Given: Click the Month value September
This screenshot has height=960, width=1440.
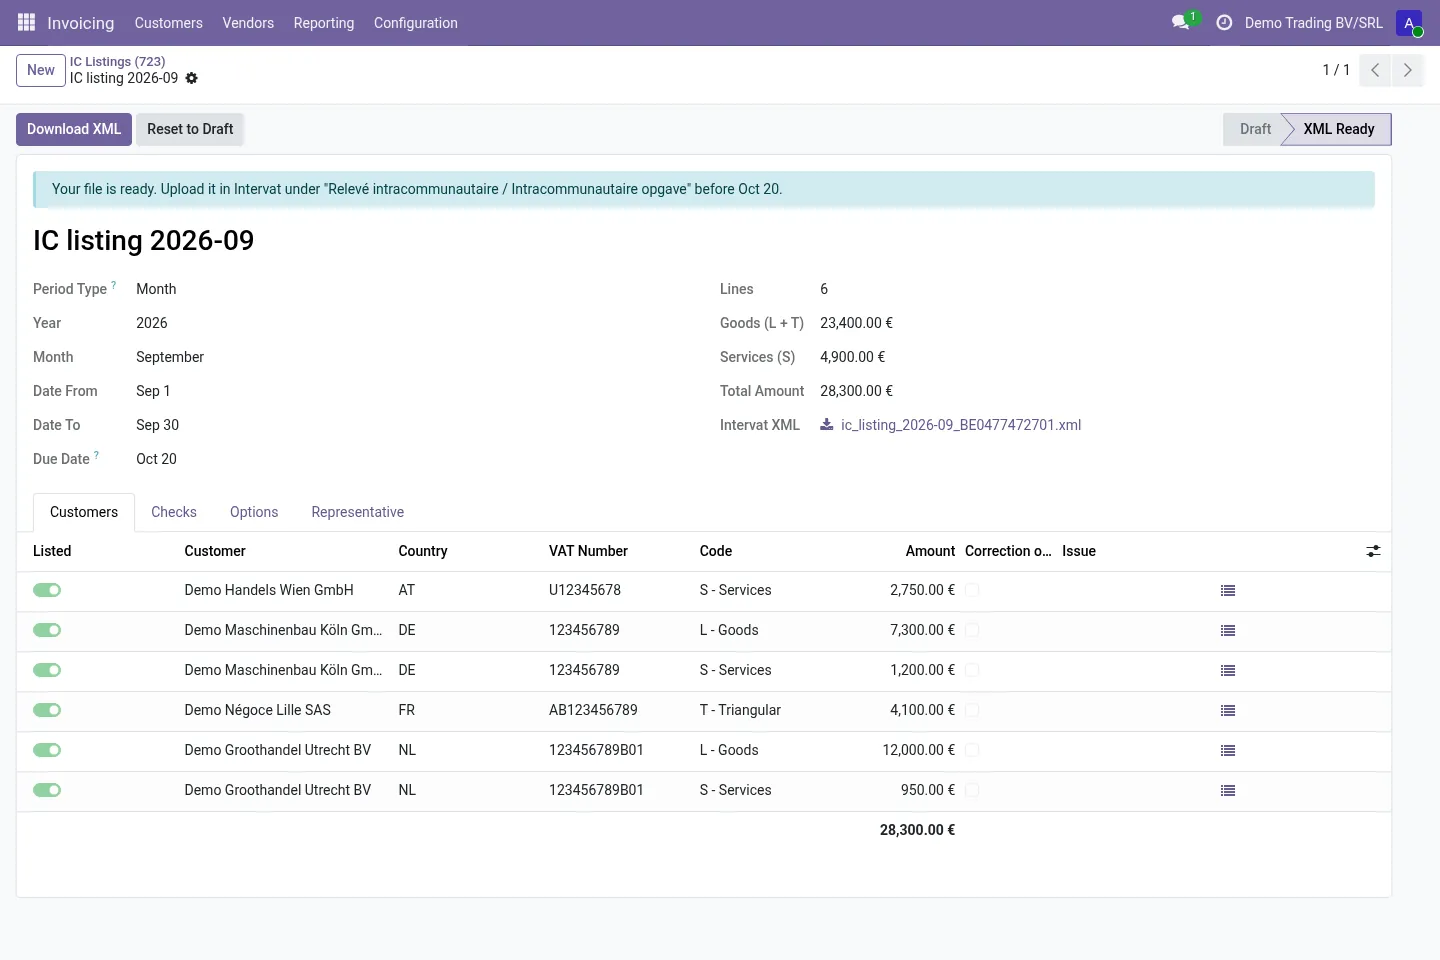Looking at the screenshot, I should click(x=170, y=357).
